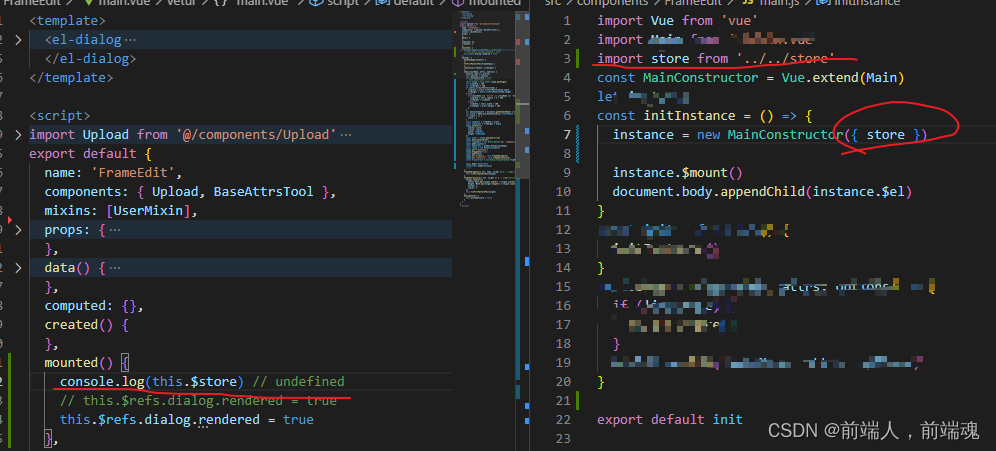Select line number 10 in main.js
This screenshot has width=996, height=451.
(563, 192)
